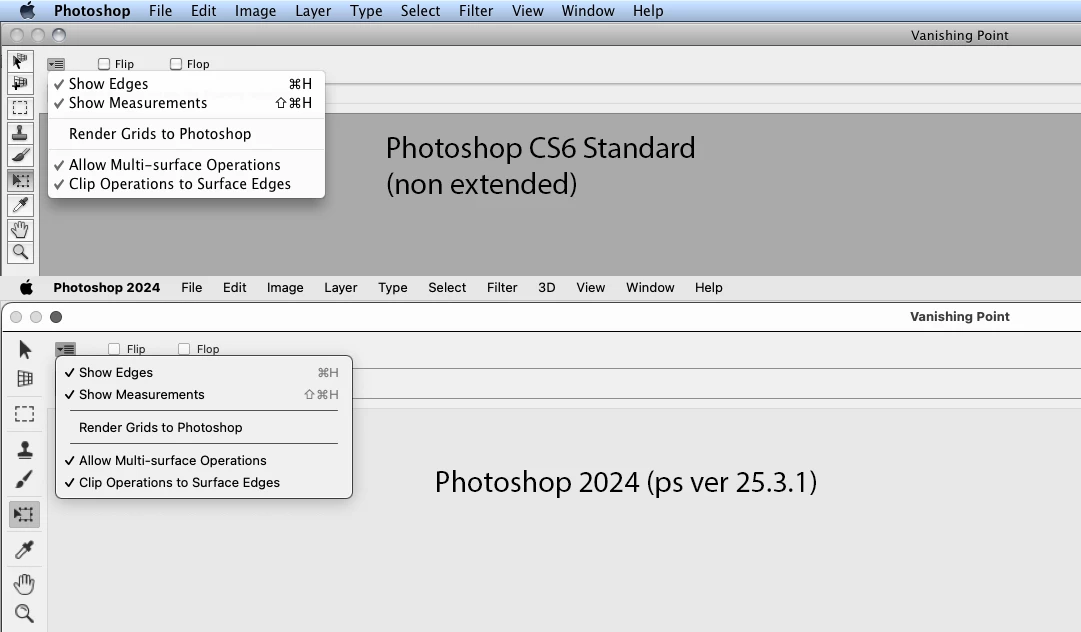Viewport: 1081px width, 632px height.
Task: Tick Flop checkbox in CS6 window
Action: [x=176, y=64]
